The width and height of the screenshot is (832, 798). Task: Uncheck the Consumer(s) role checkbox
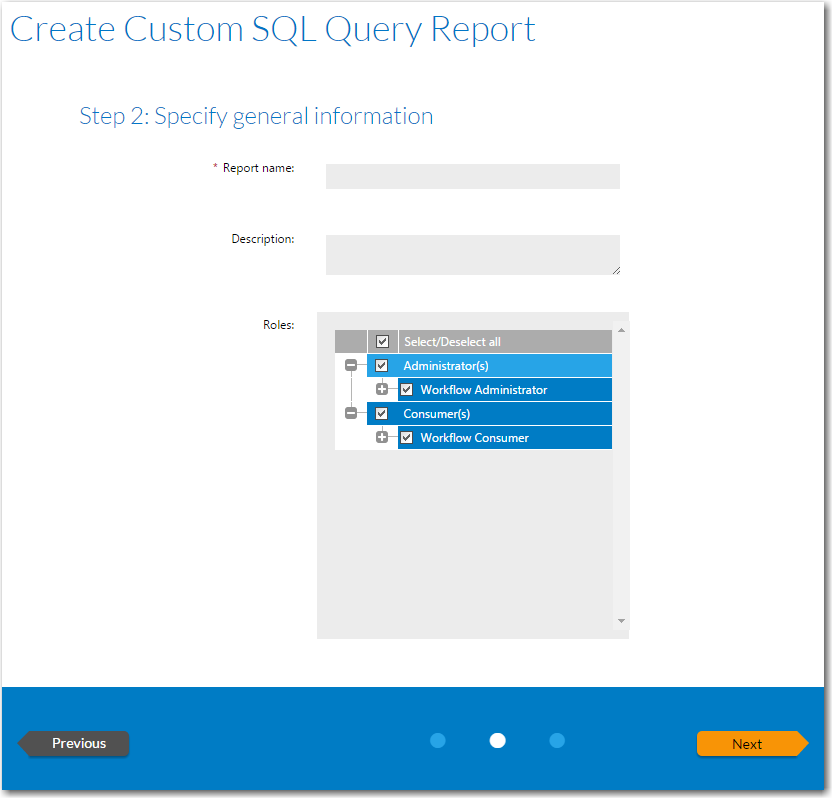[x=381, y=414]
